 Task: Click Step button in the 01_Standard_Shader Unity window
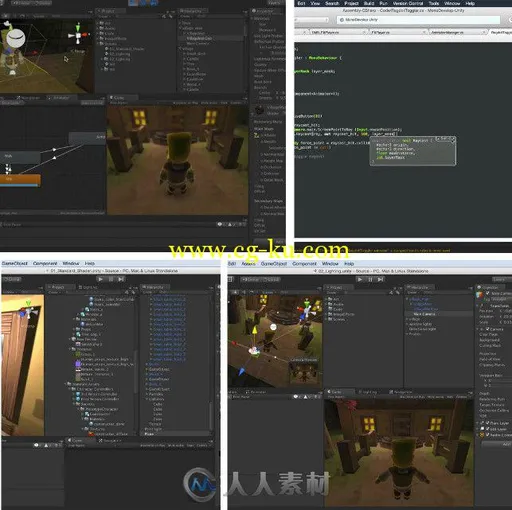[121, 279]
